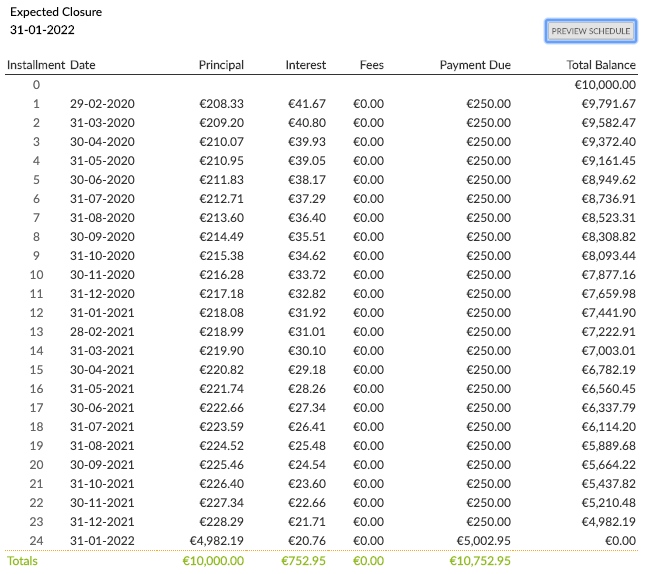
Task: Select date 30-04-2020
Action: pos(102,142)
